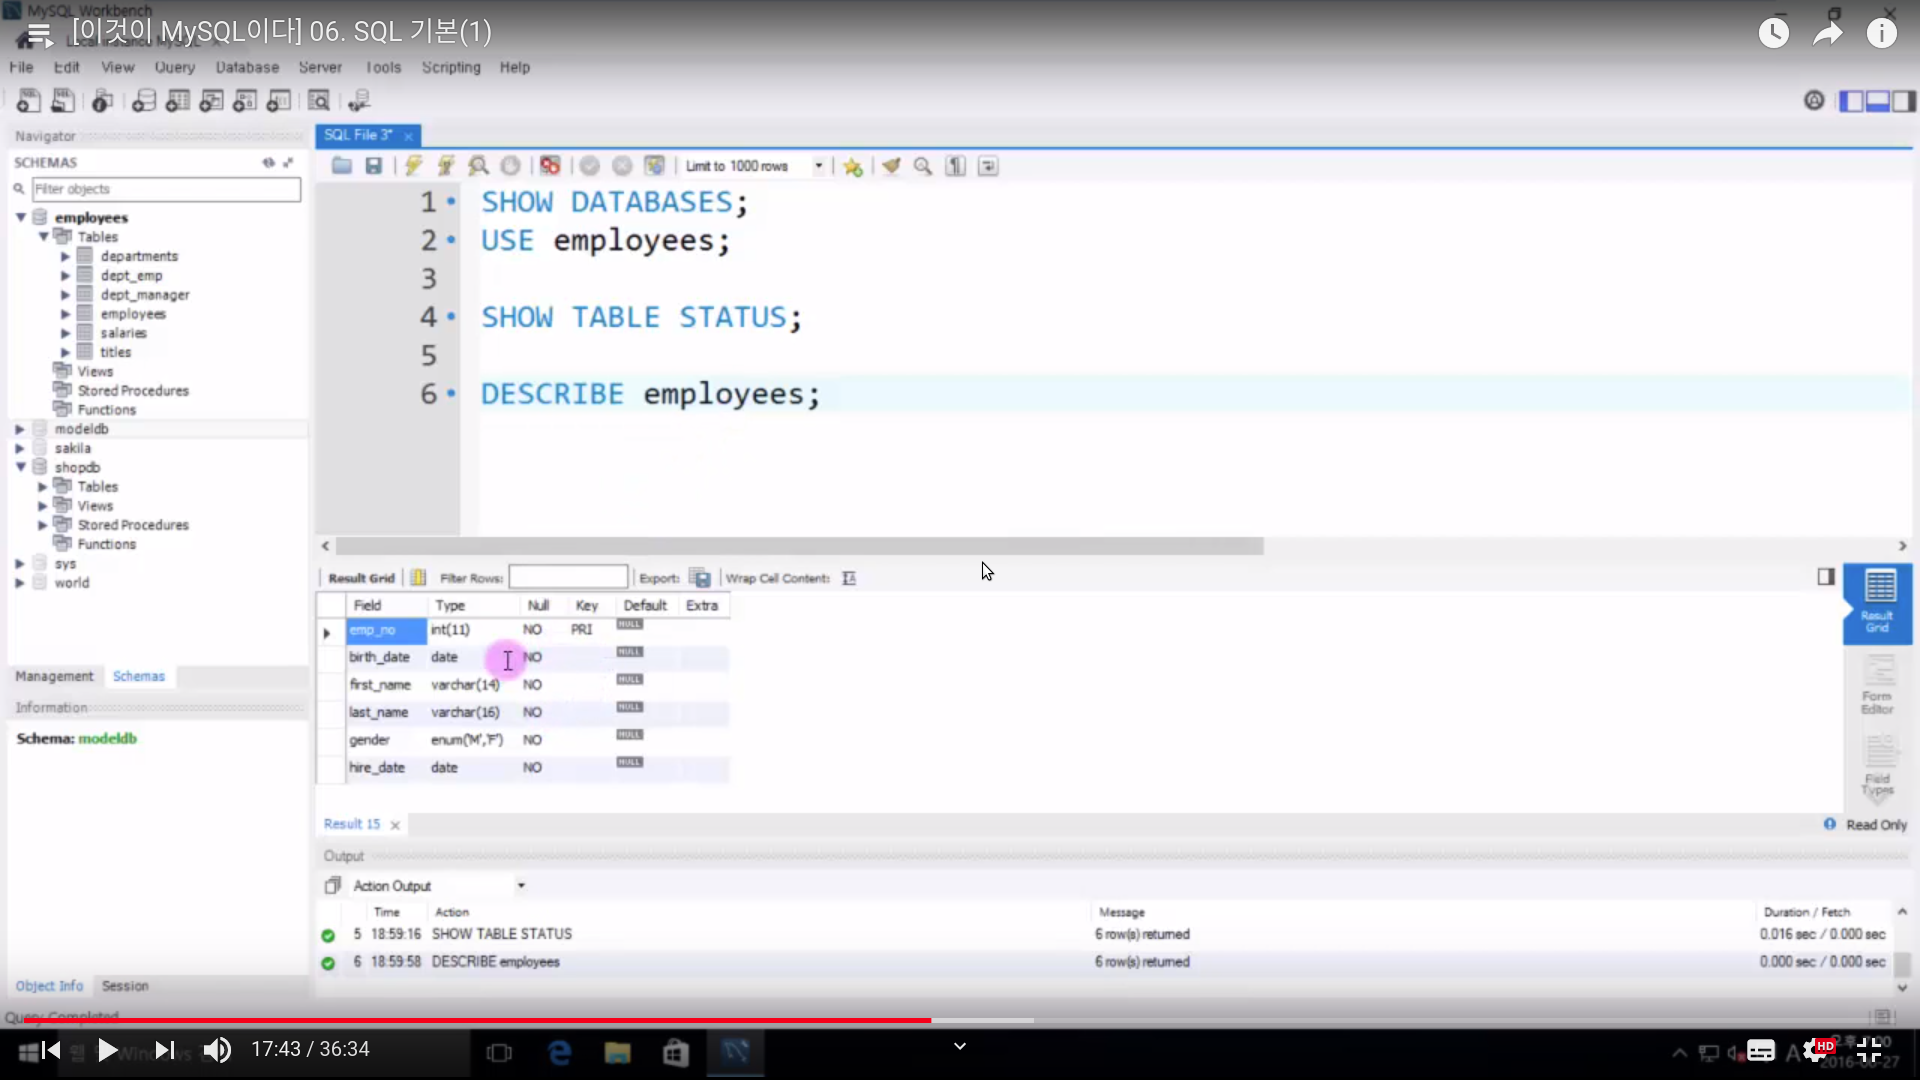Toggle the left sidebar panel button
This screenshot has height=1080, width=1920.
click(x=1851, y=101)
